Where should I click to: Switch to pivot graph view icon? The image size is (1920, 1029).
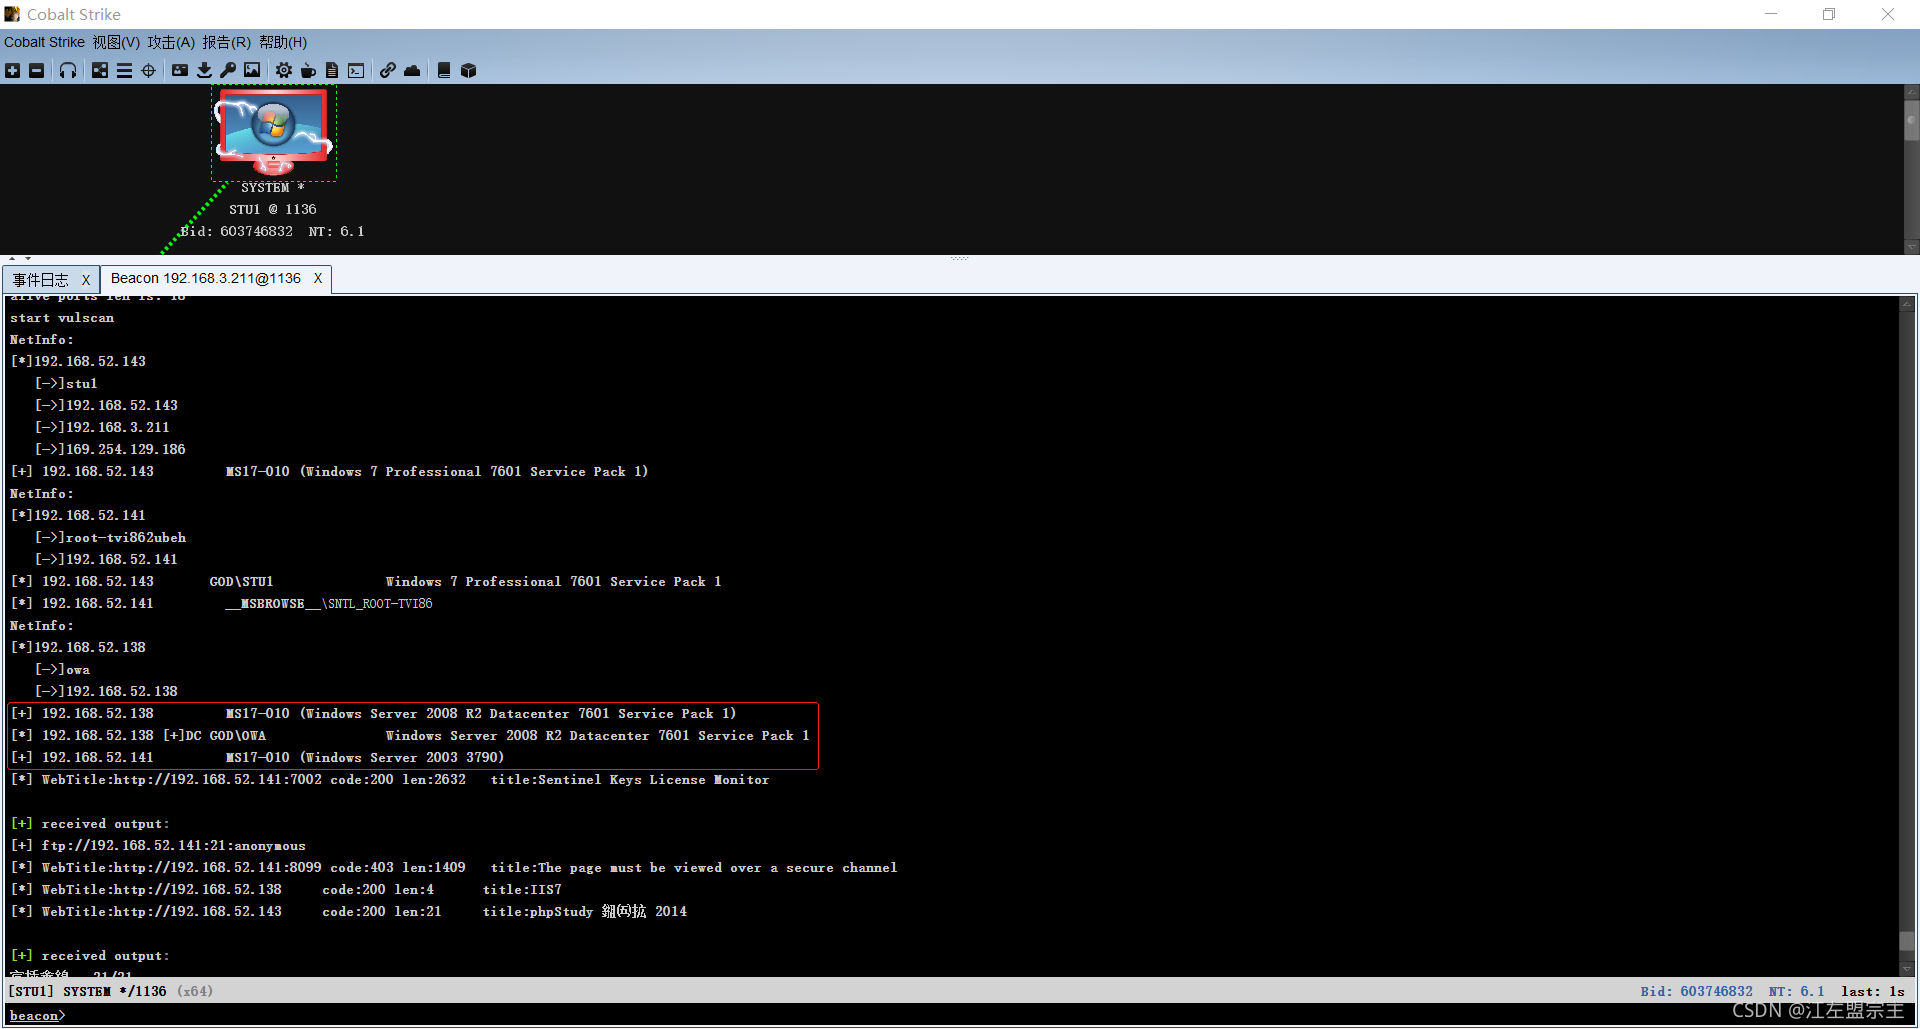(100, 70)
